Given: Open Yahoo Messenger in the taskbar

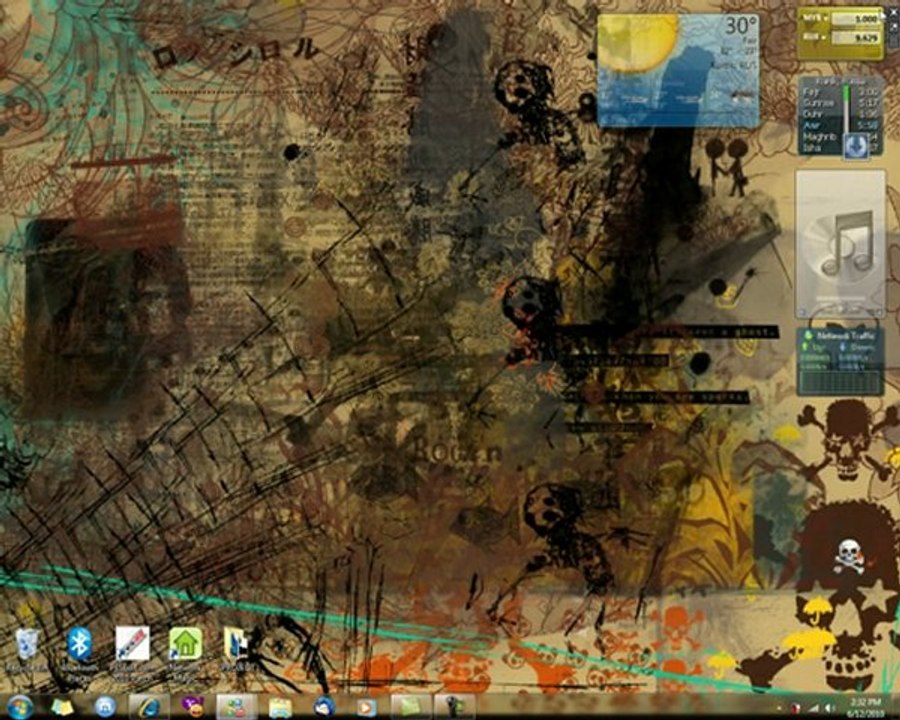Looking at the screenshot, I should [192, 707].
